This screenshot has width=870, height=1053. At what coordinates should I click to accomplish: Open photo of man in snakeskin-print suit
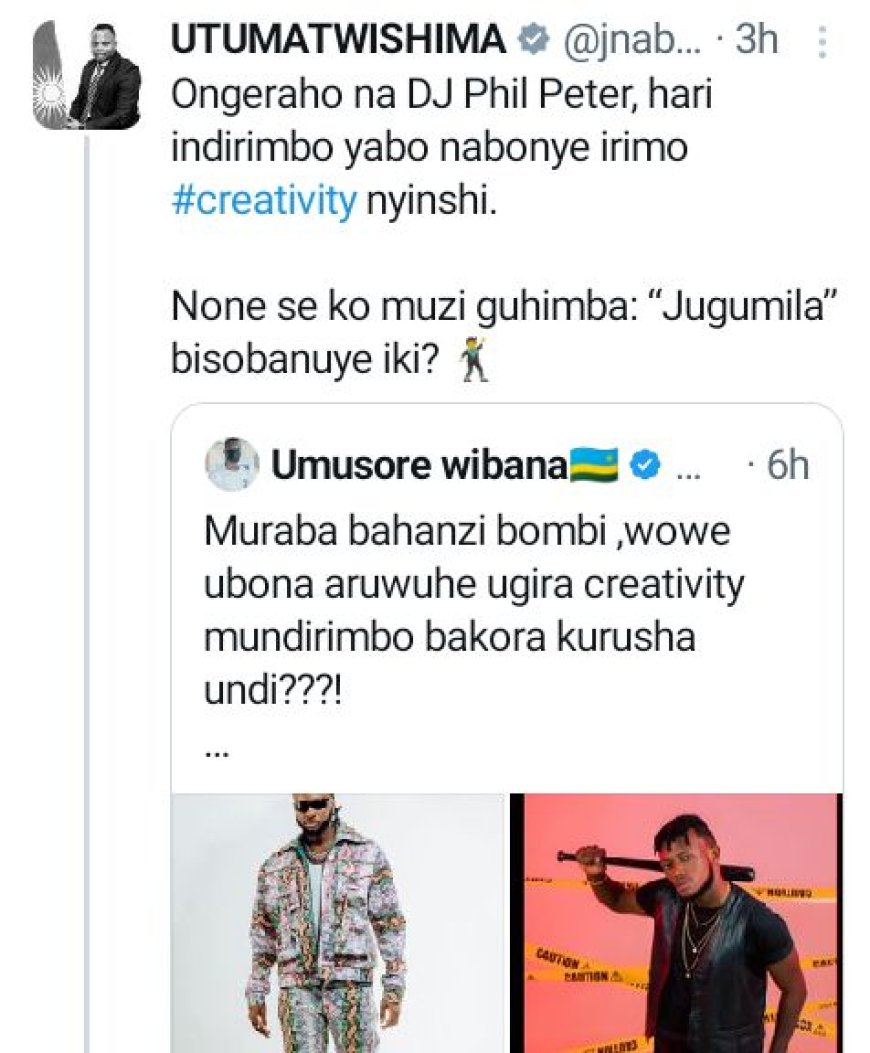coord(338,920)
